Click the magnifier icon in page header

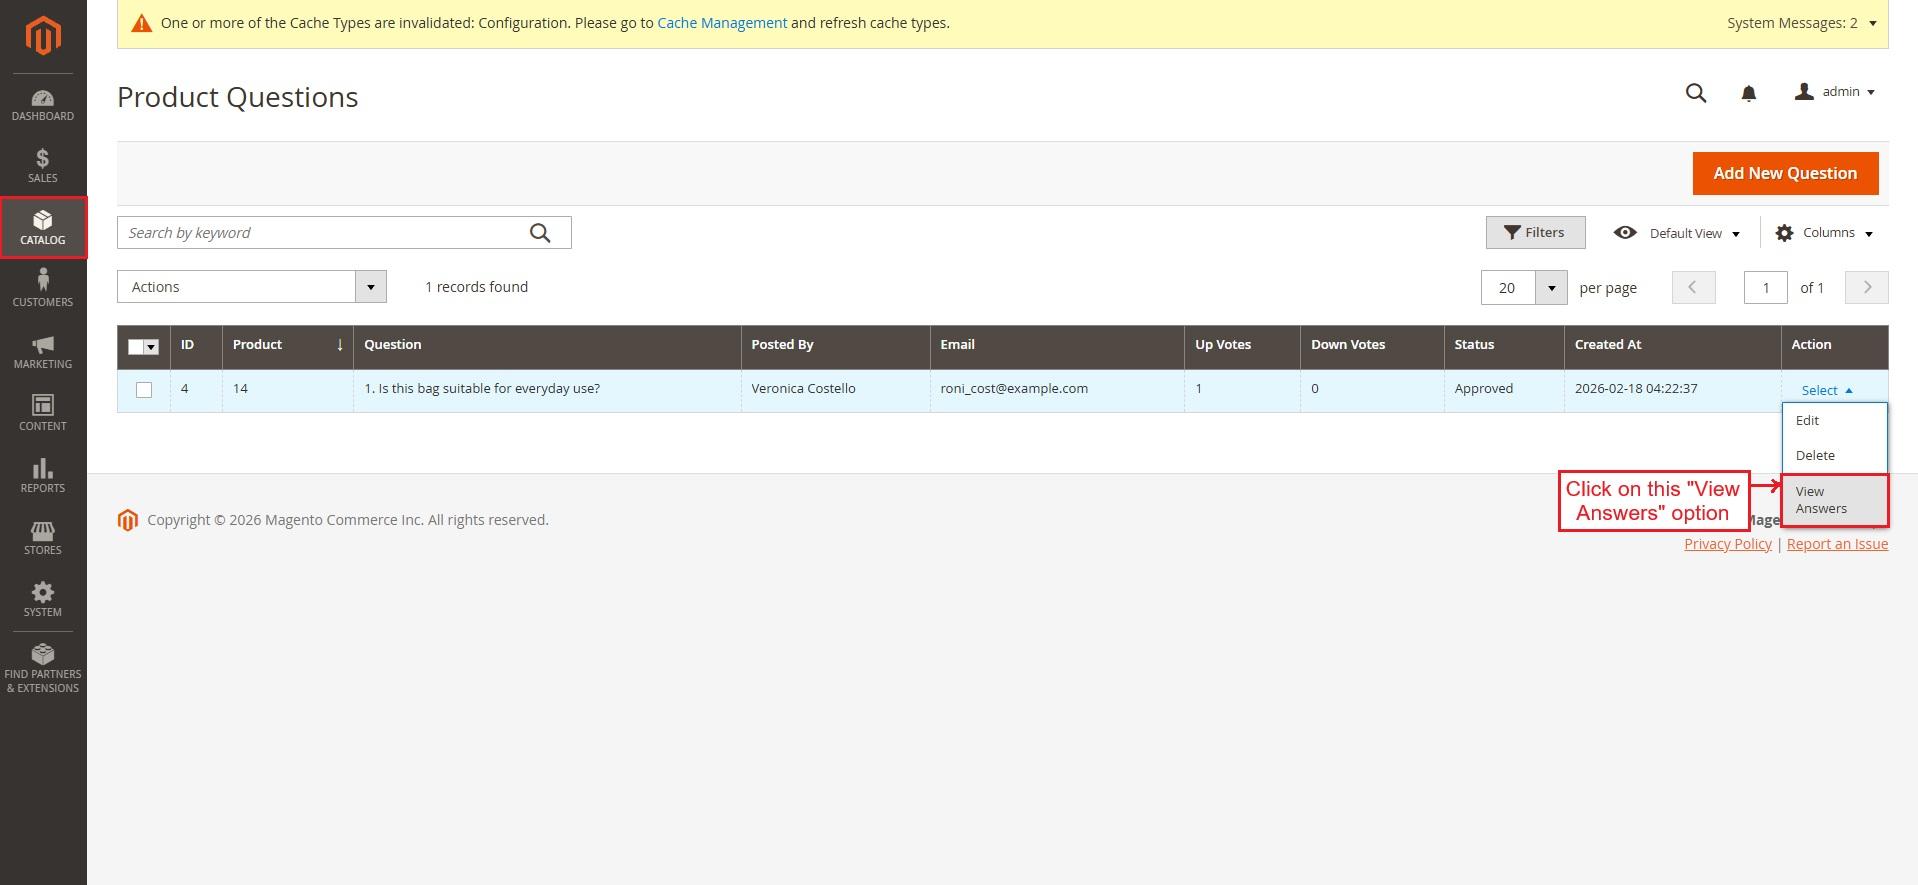tap(1695, 93)
